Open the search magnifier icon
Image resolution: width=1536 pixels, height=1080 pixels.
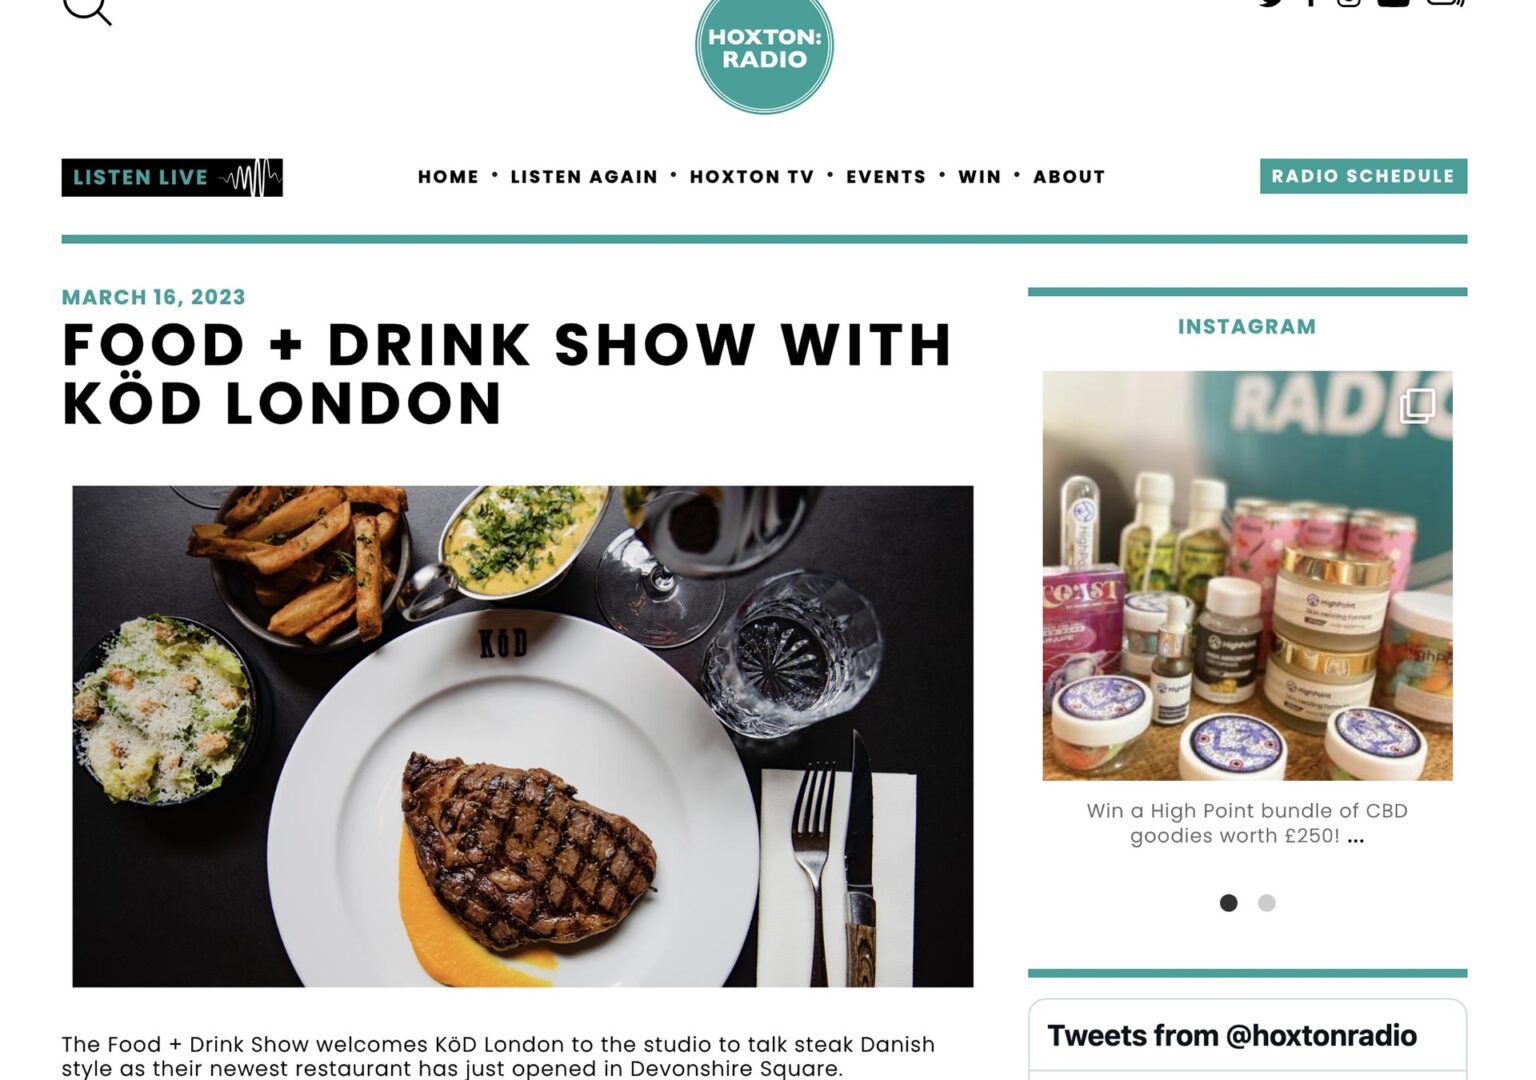click(87, 8)
